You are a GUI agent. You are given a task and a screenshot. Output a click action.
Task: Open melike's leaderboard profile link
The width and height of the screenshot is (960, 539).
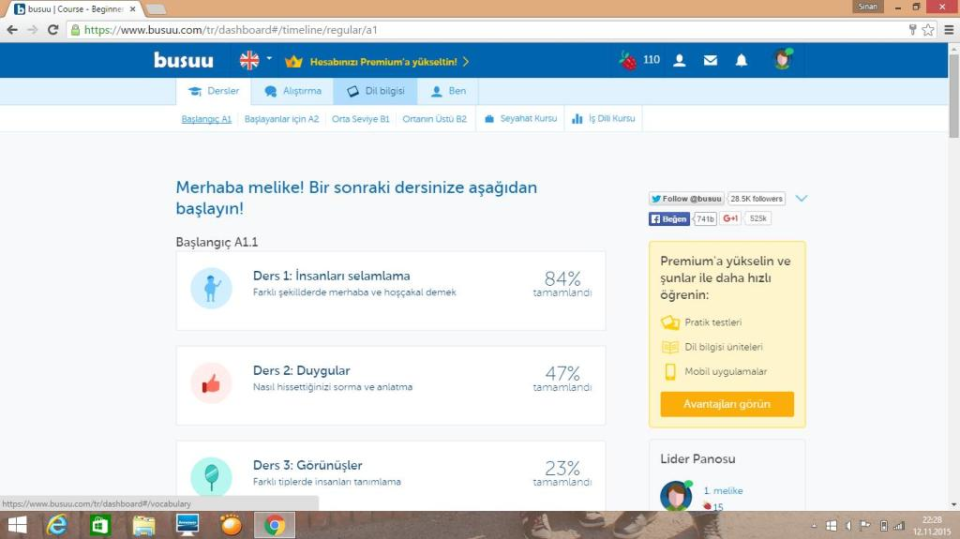723,491
